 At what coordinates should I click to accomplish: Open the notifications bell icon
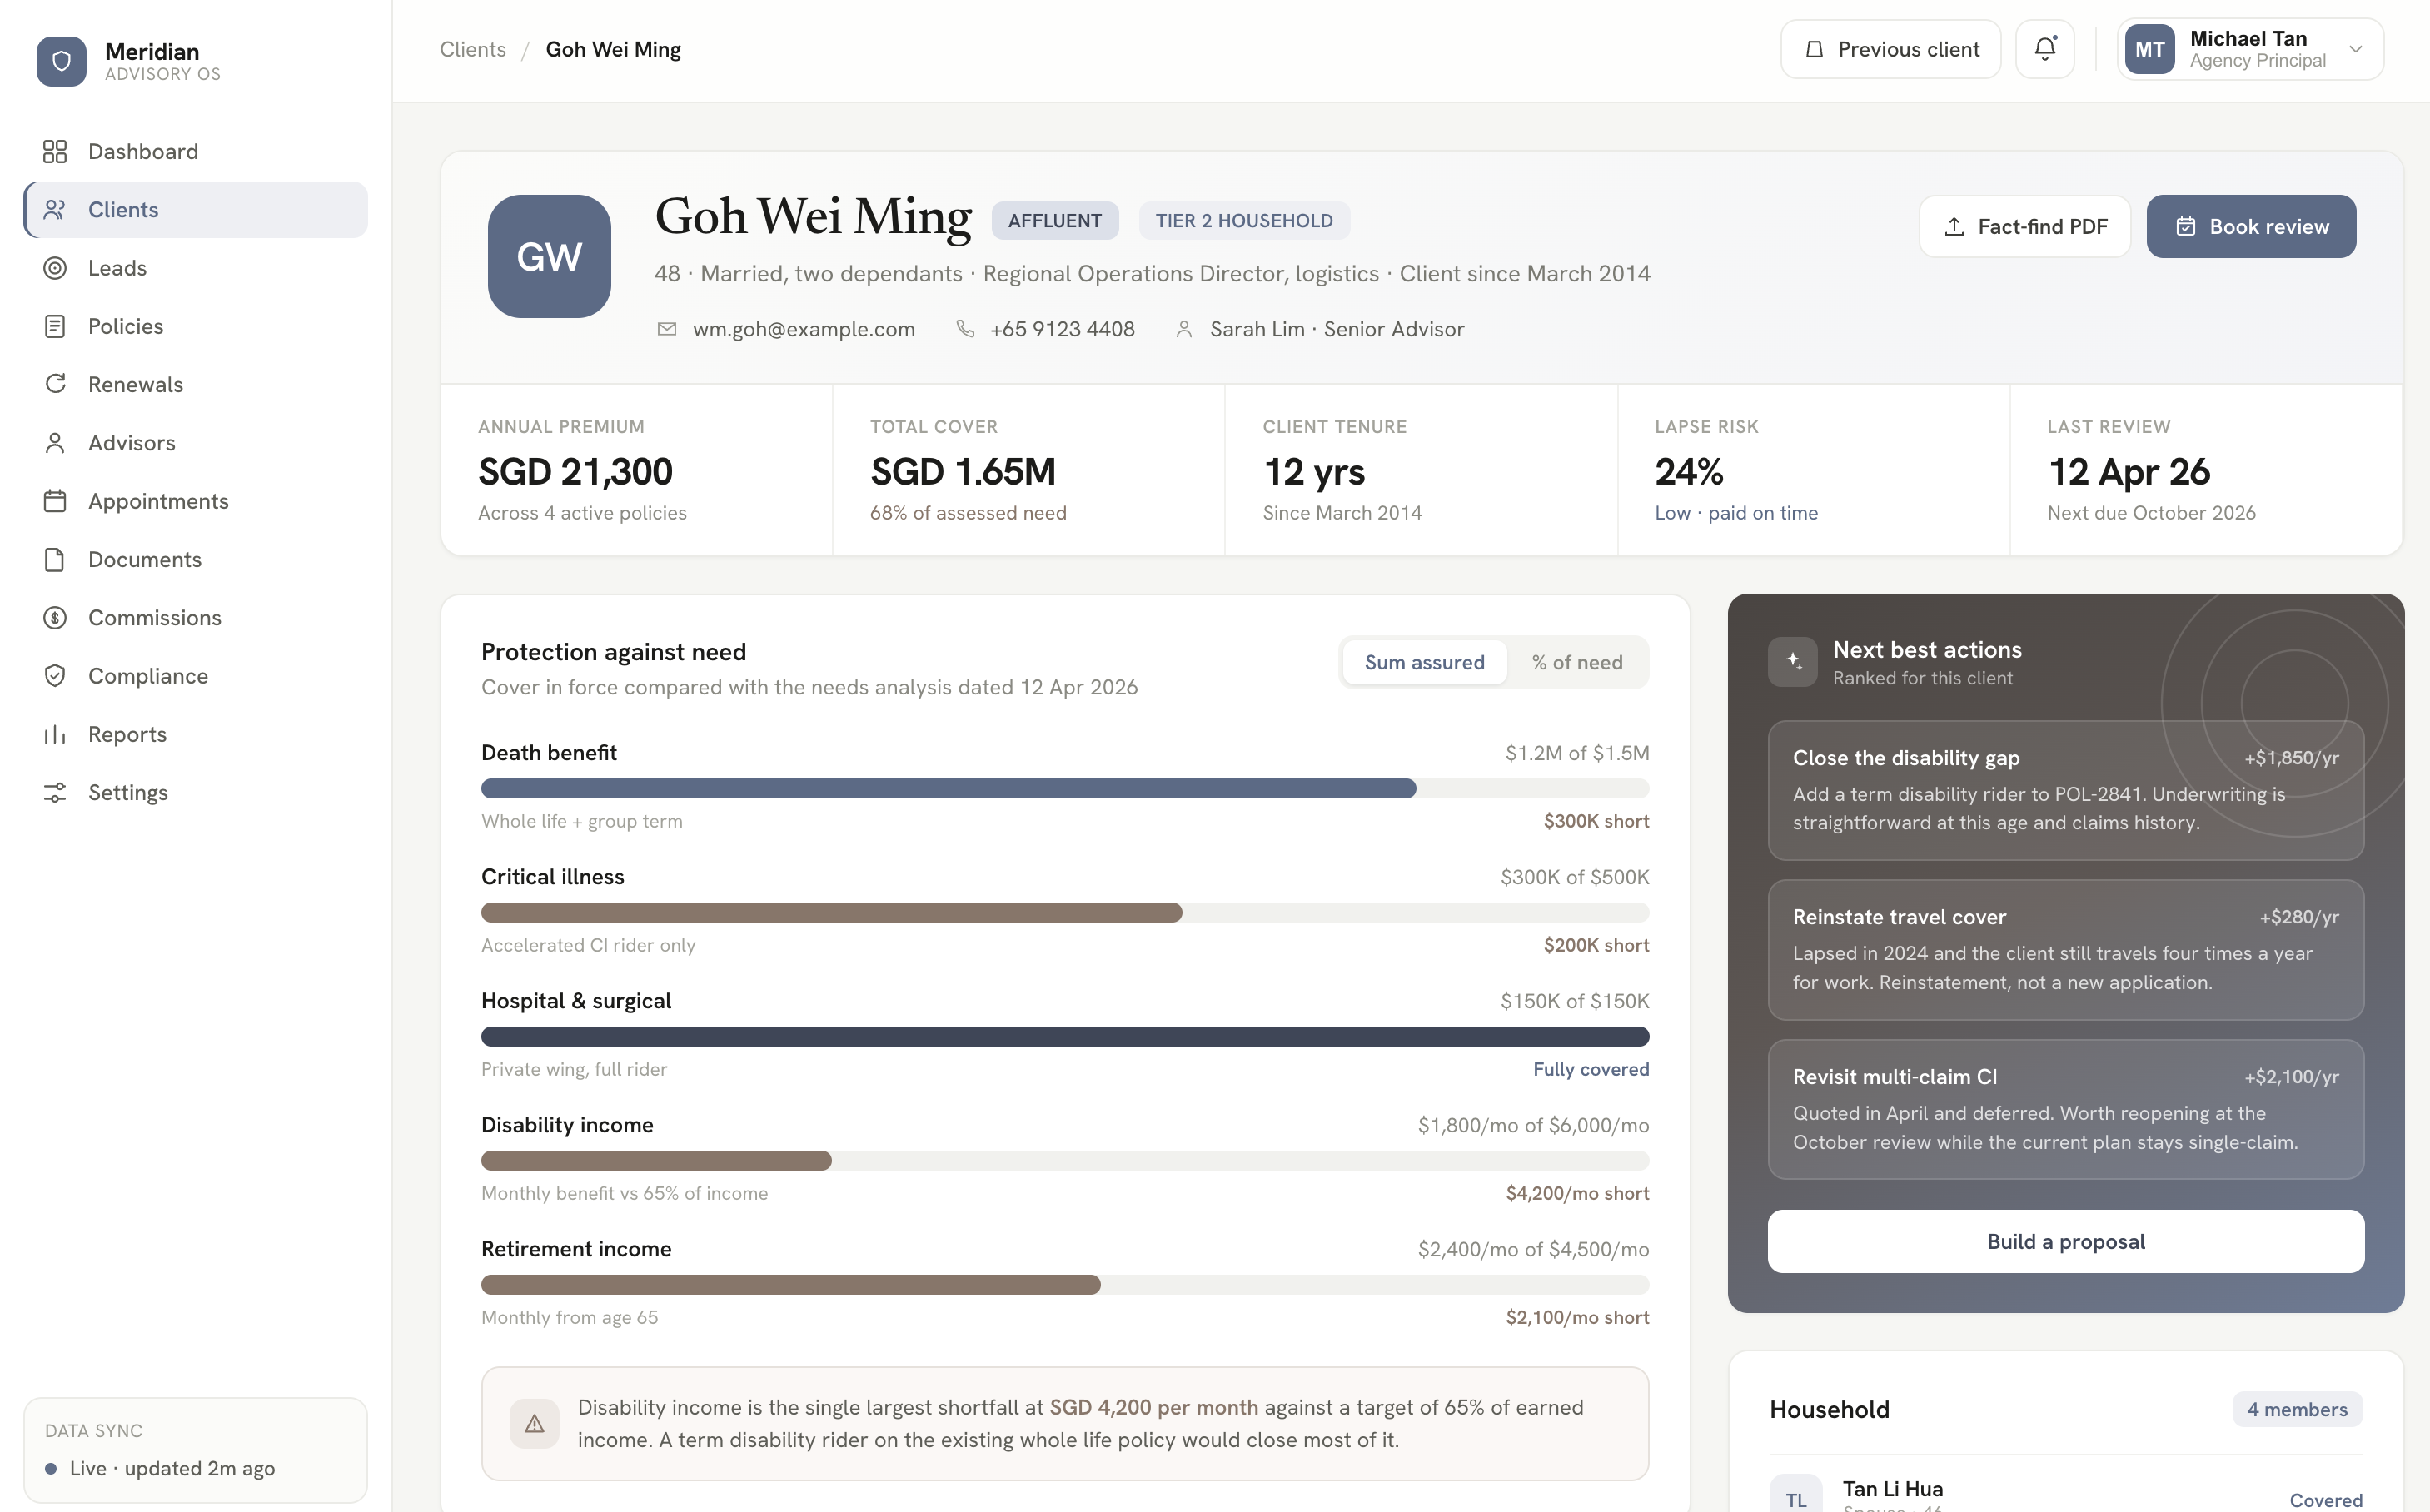pyautogui.click(x=2045, y=49)
